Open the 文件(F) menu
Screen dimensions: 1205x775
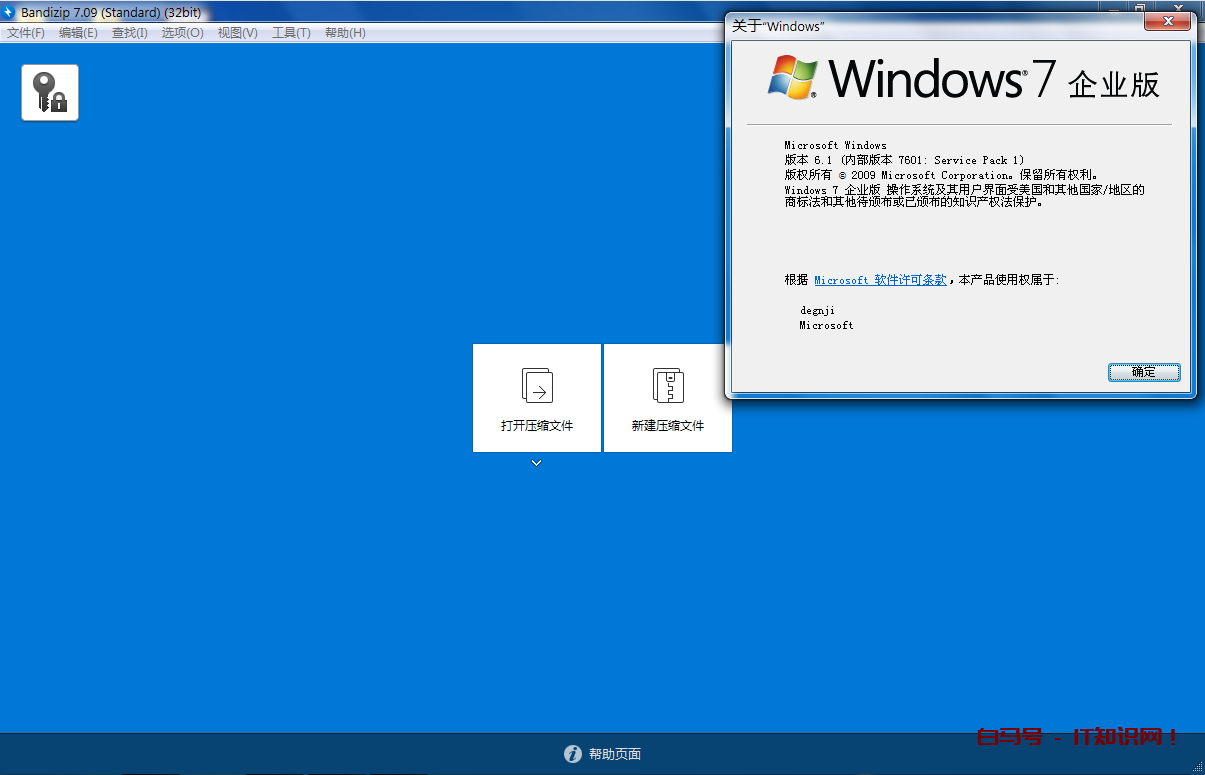[x=26, y=33]
